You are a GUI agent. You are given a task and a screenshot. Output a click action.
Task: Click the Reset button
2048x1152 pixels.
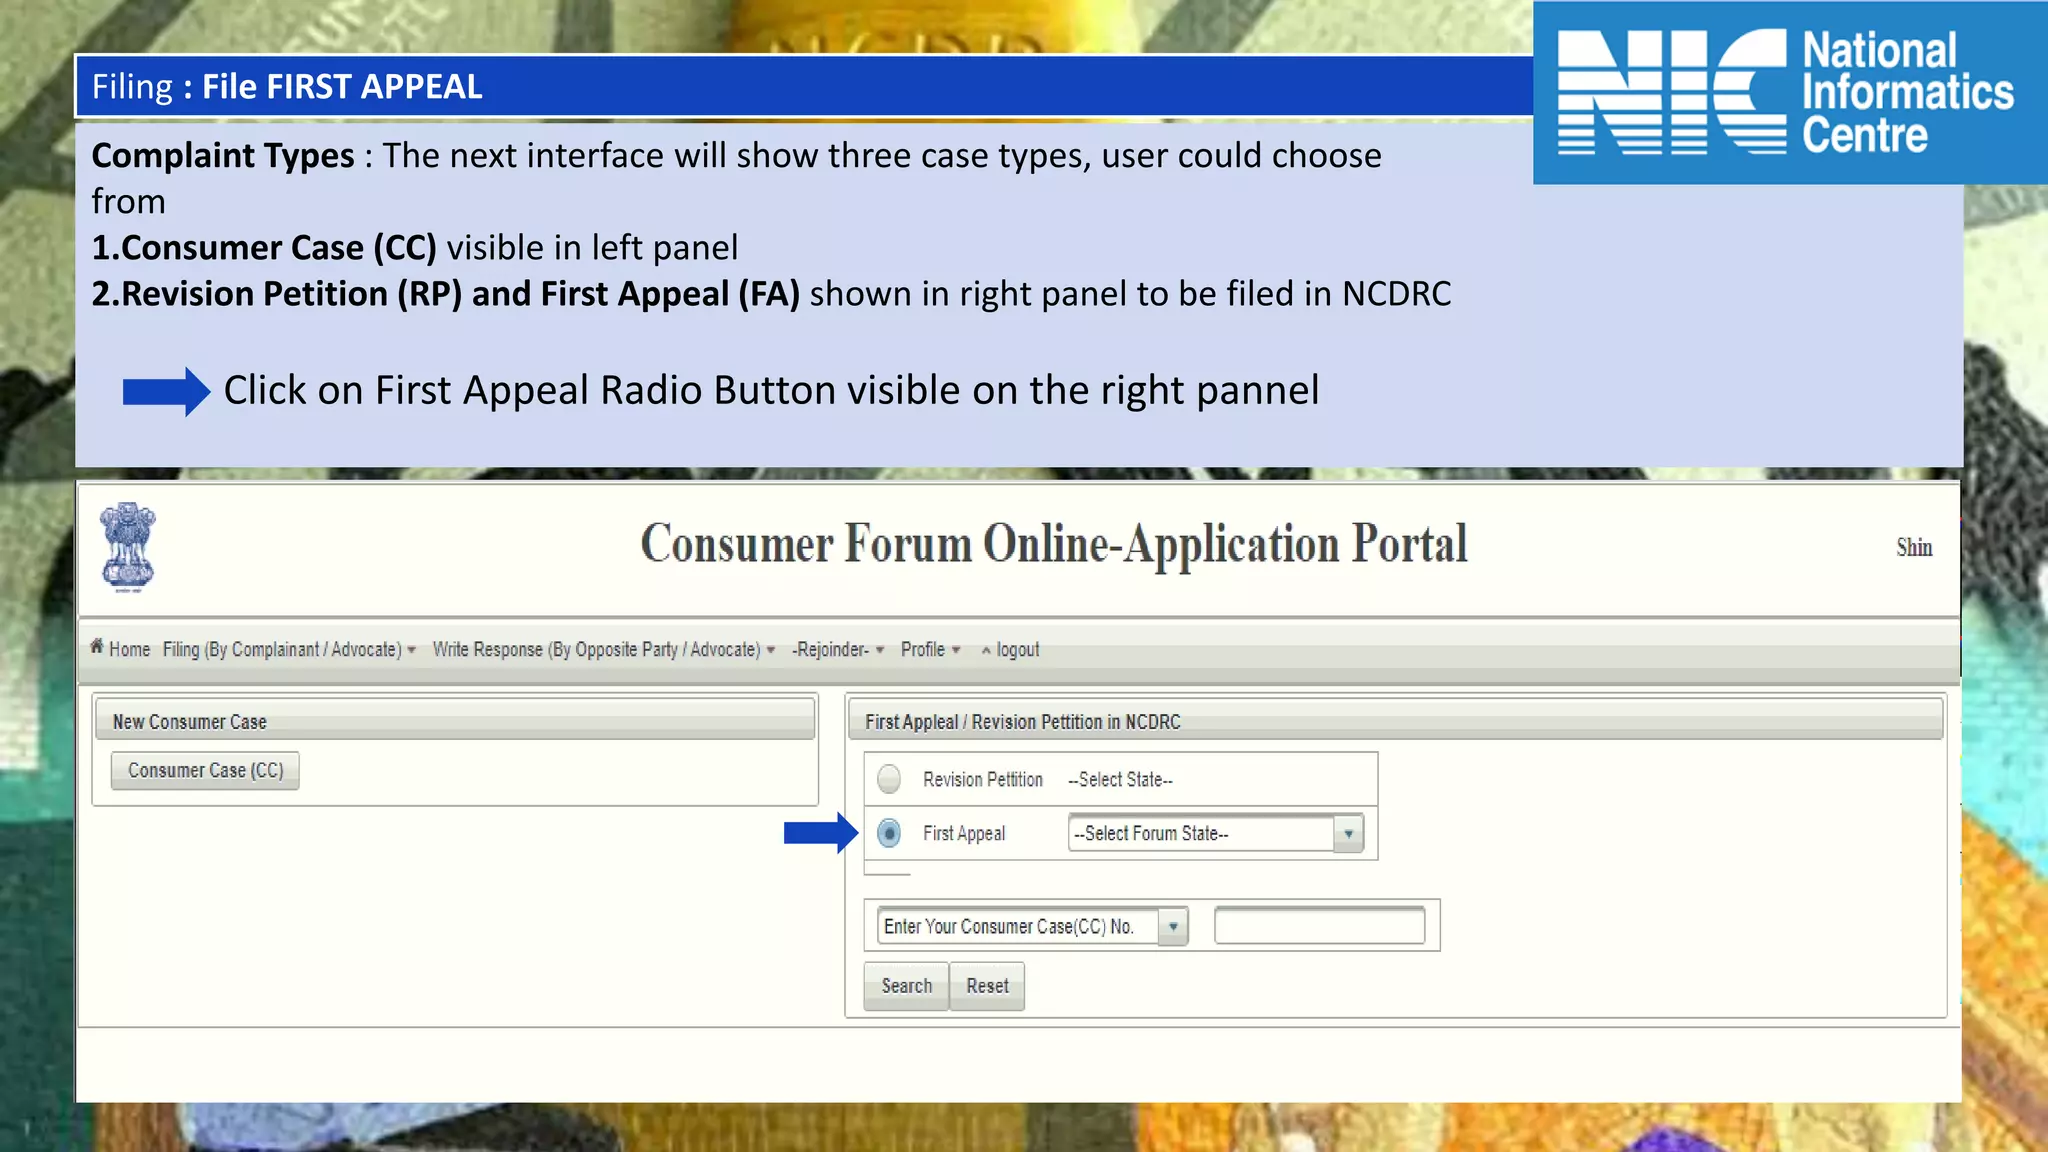[x=987, y=986]
